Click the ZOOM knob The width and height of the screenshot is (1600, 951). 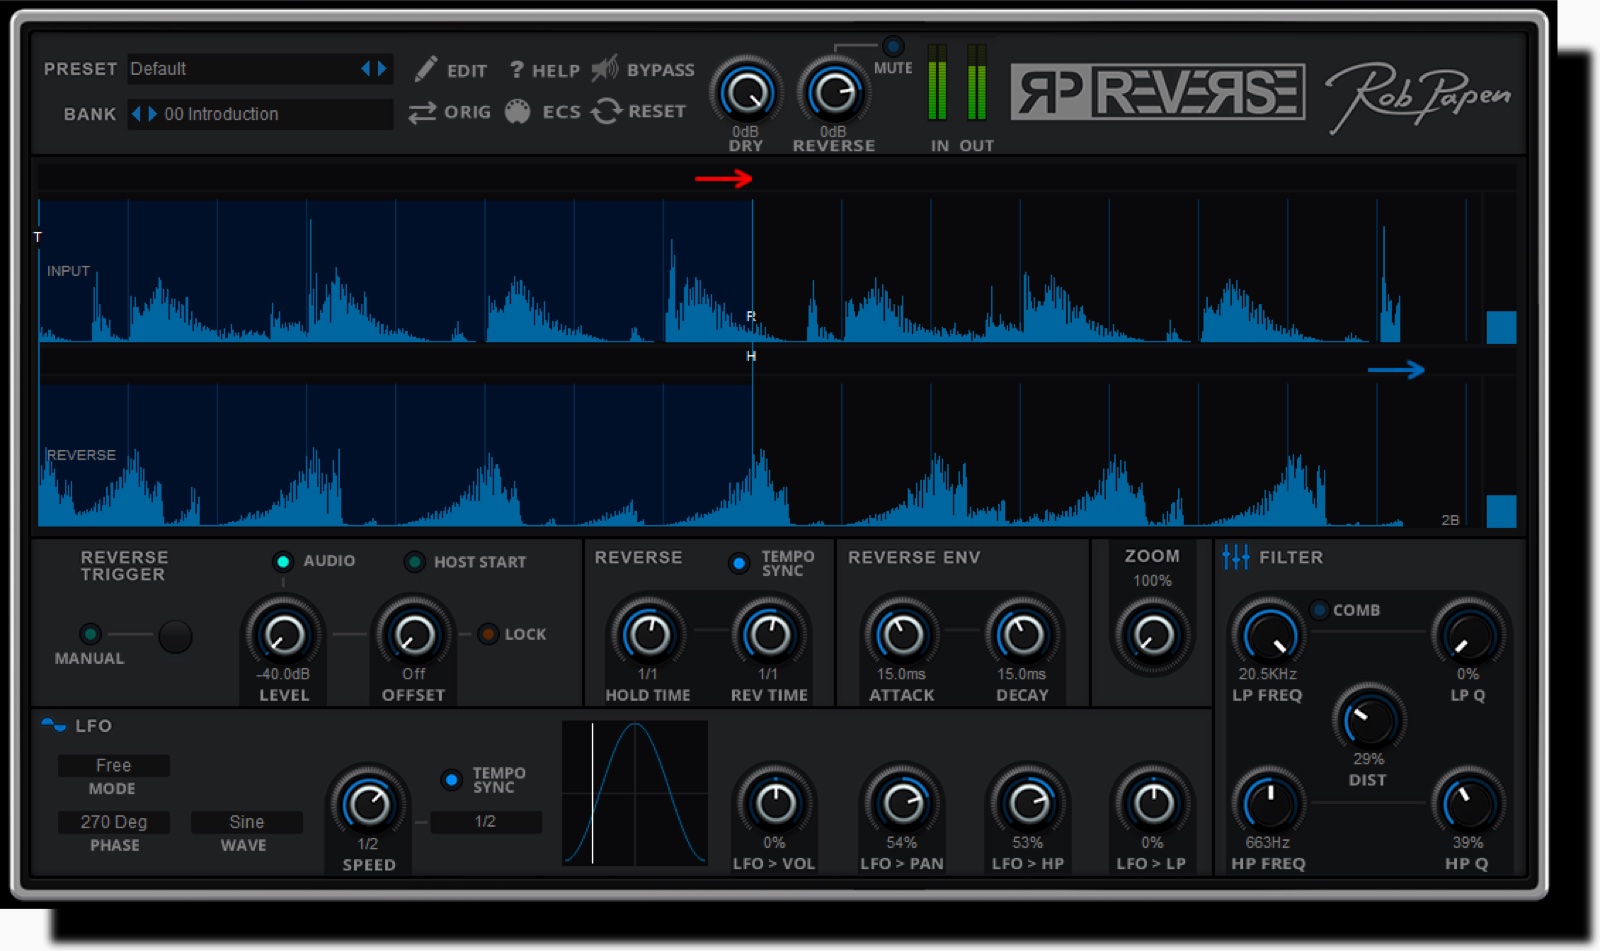point(1153,636)
